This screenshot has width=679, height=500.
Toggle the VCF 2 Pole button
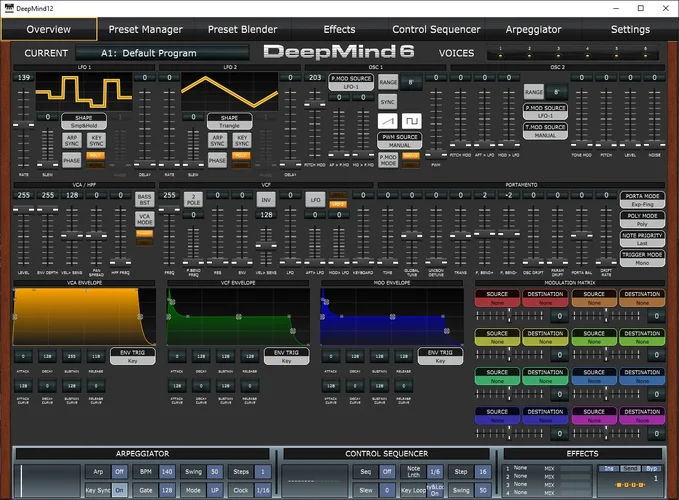pyautogui.click(x=193, y=200)
